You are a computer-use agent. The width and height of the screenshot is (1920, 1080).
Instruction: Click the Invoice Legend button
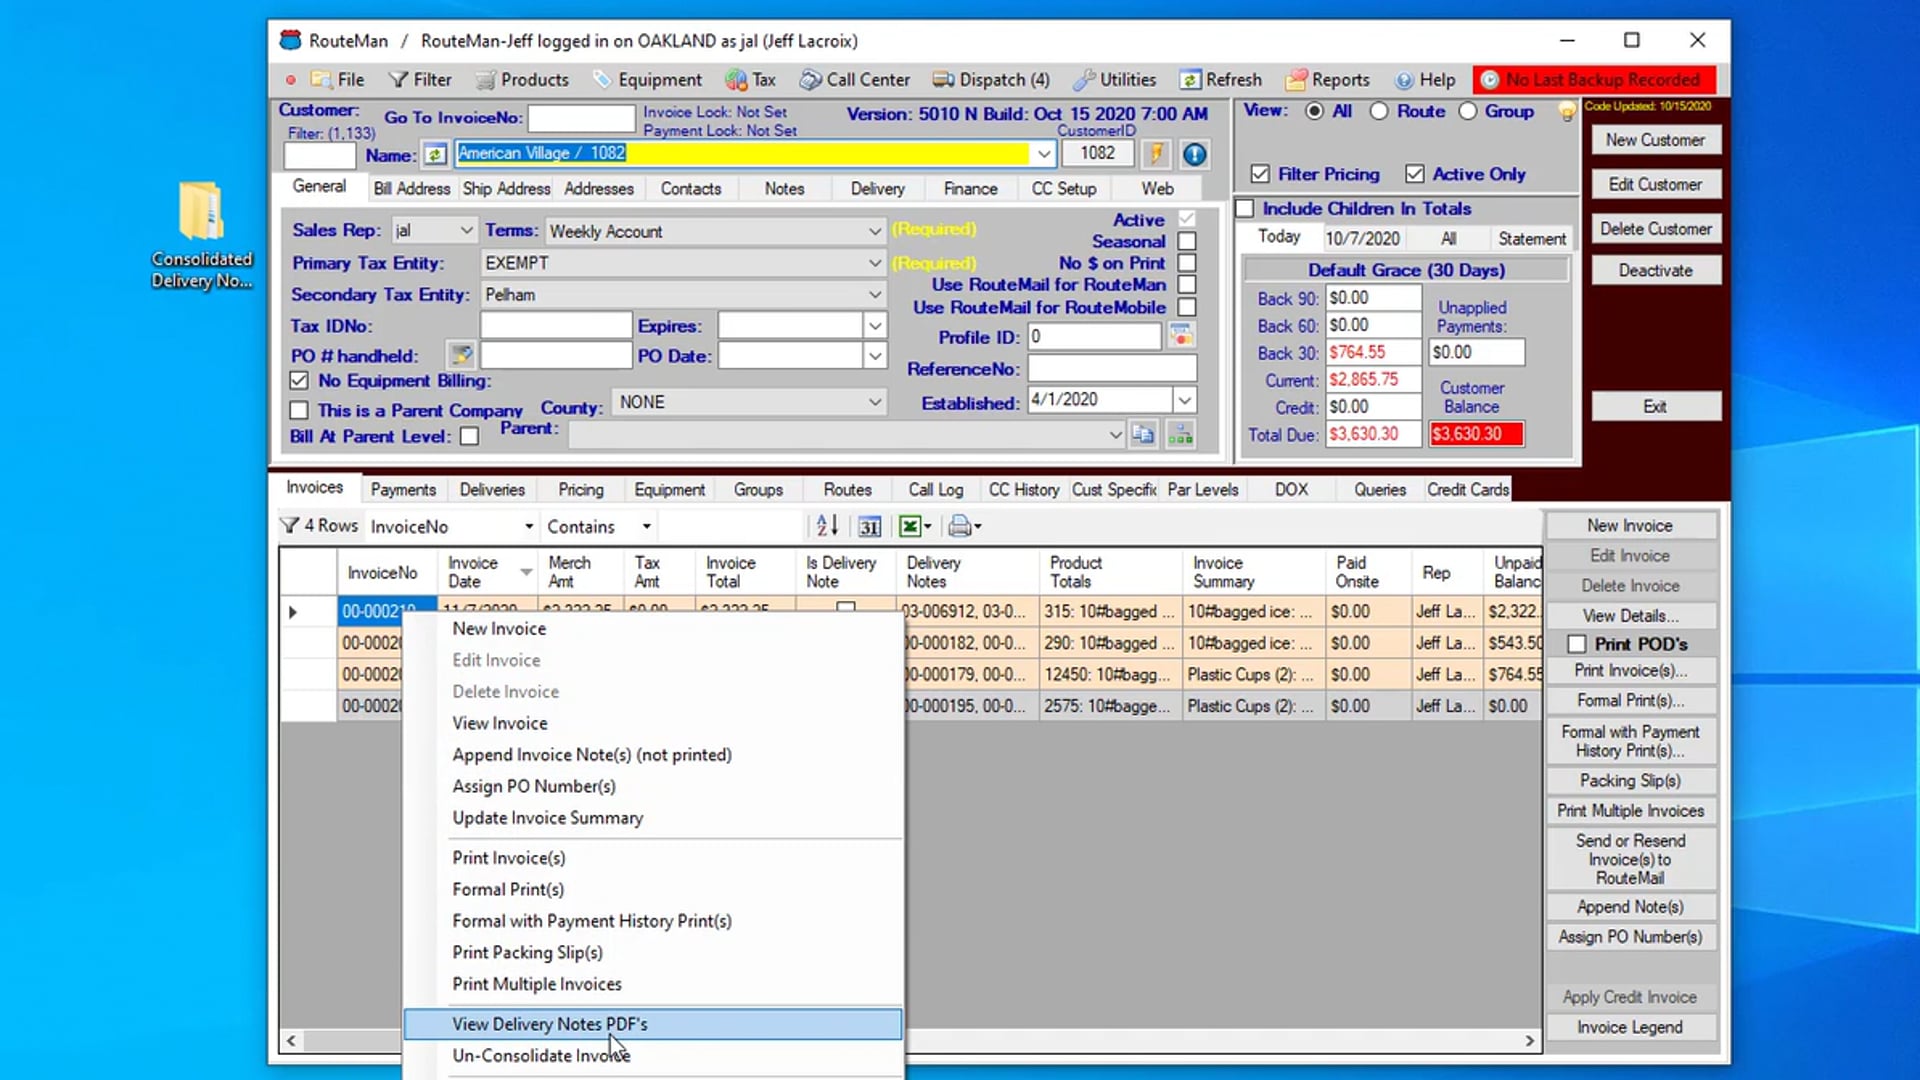(x=1630, y=1028)
